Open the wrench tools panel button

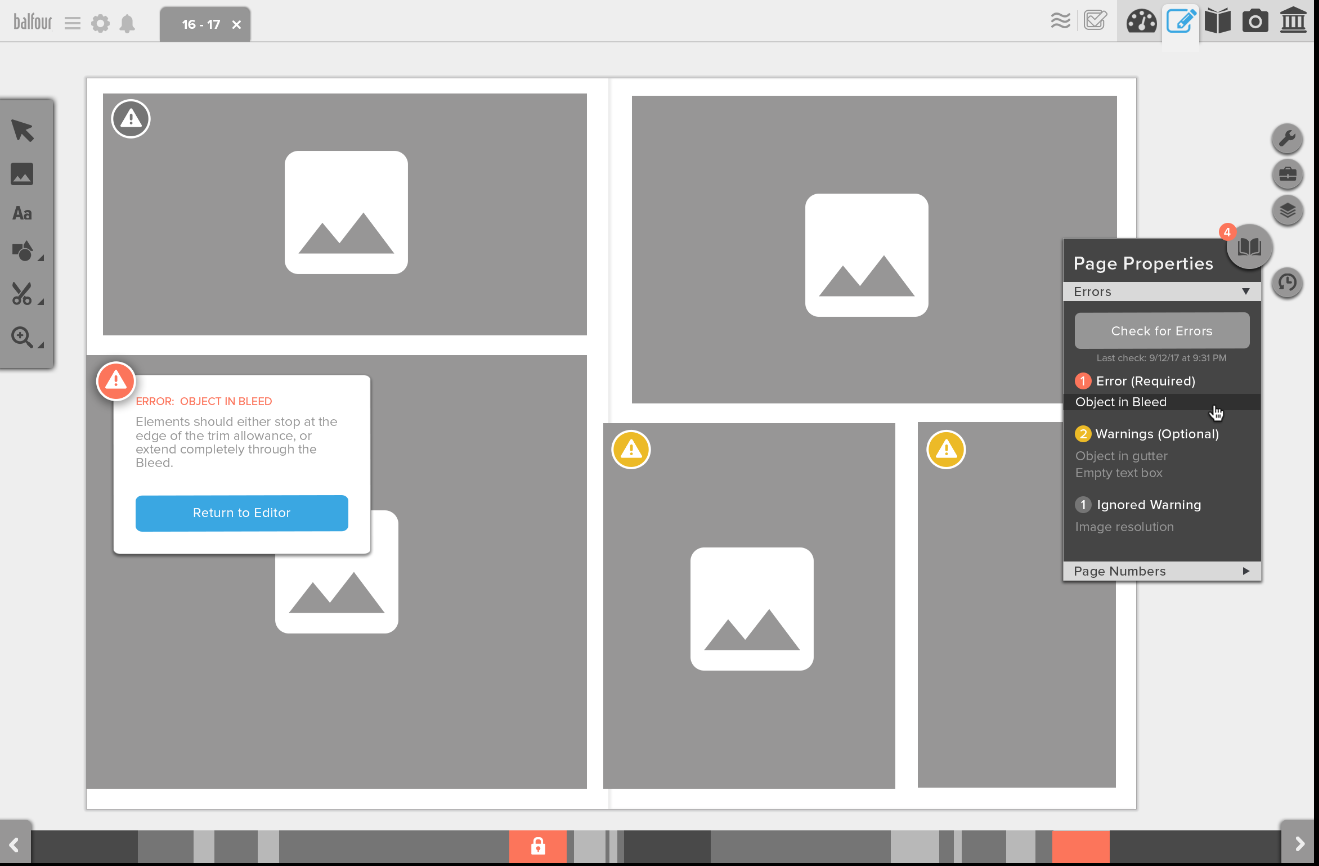click(x=1287, y=139)
